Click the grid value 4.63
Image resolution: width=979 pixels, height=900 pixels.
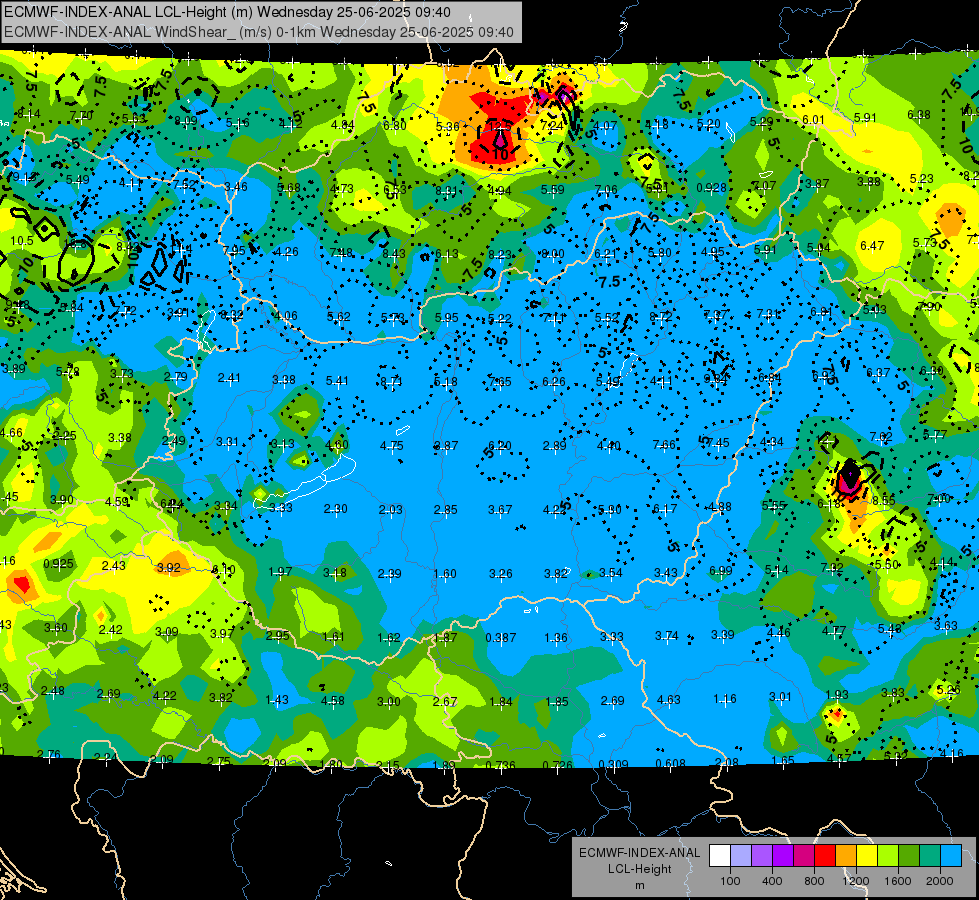click(669, 700)
